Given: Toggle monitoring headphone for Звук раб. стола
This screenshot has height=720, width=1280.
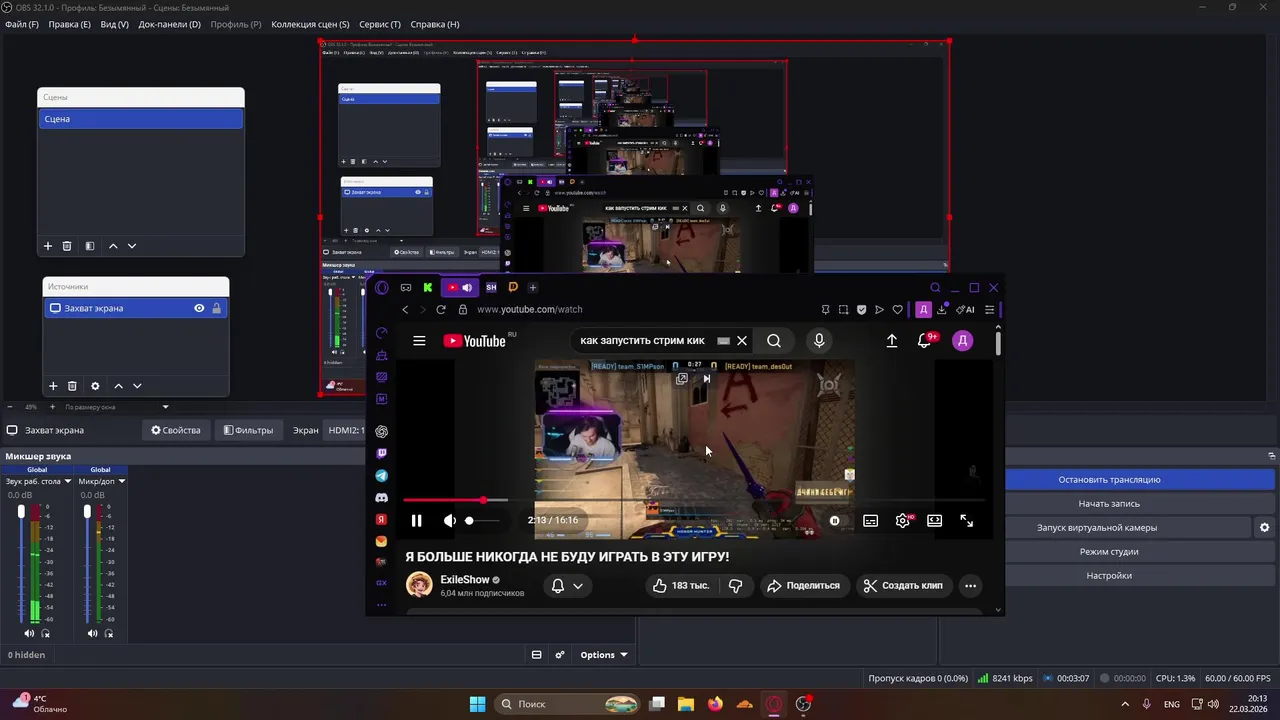Looking at the screenshot, I should (45, 633).
